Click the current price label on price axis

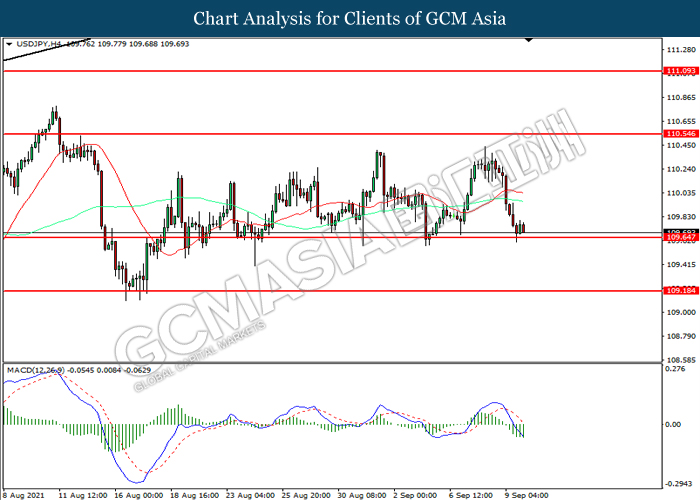[681, 232]
